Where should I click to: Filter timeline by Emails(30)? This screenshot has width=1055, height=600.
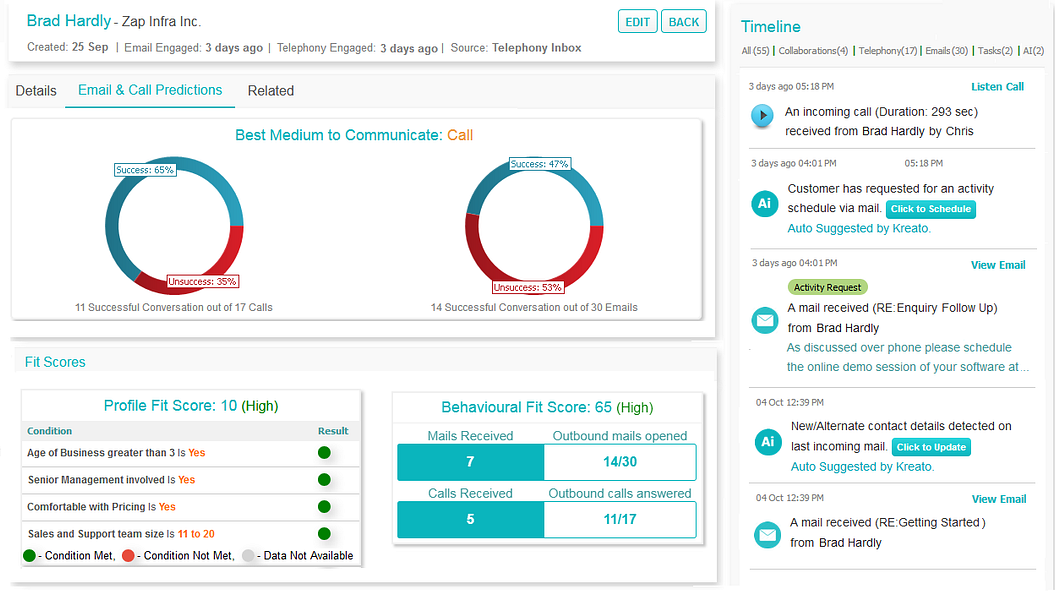946,50
